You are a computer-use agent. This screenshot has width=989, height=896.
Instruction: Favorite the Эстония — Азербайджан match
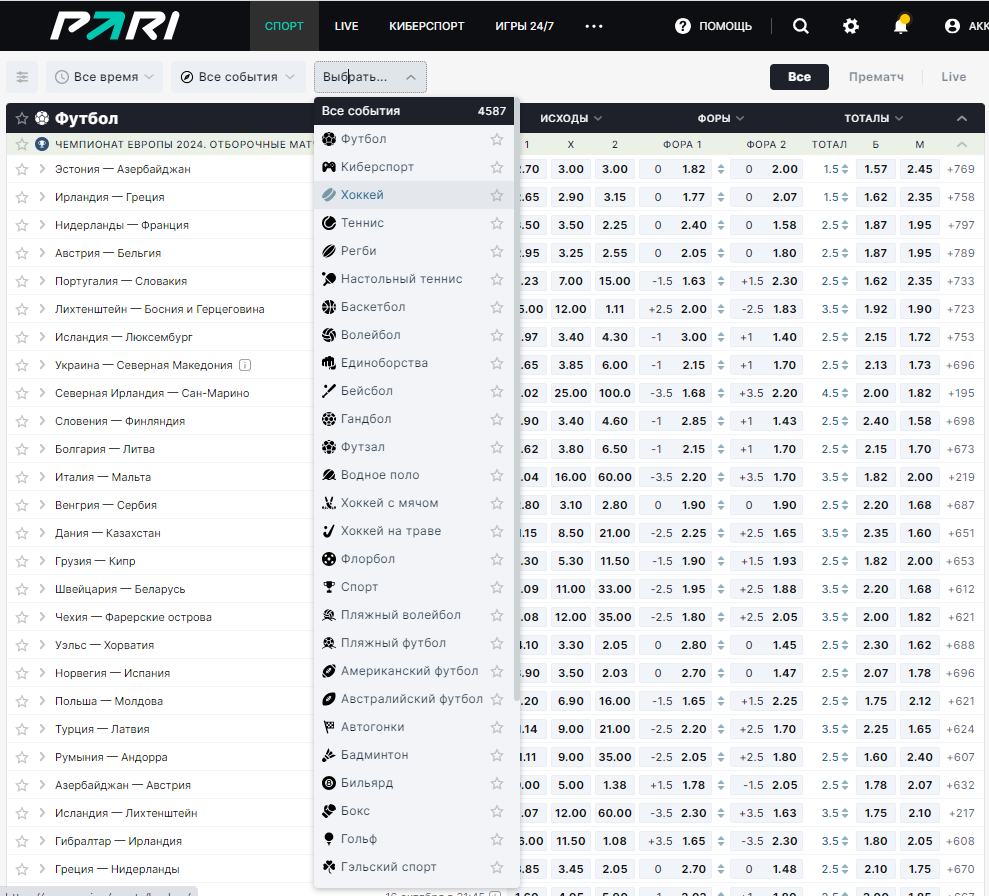22,169
